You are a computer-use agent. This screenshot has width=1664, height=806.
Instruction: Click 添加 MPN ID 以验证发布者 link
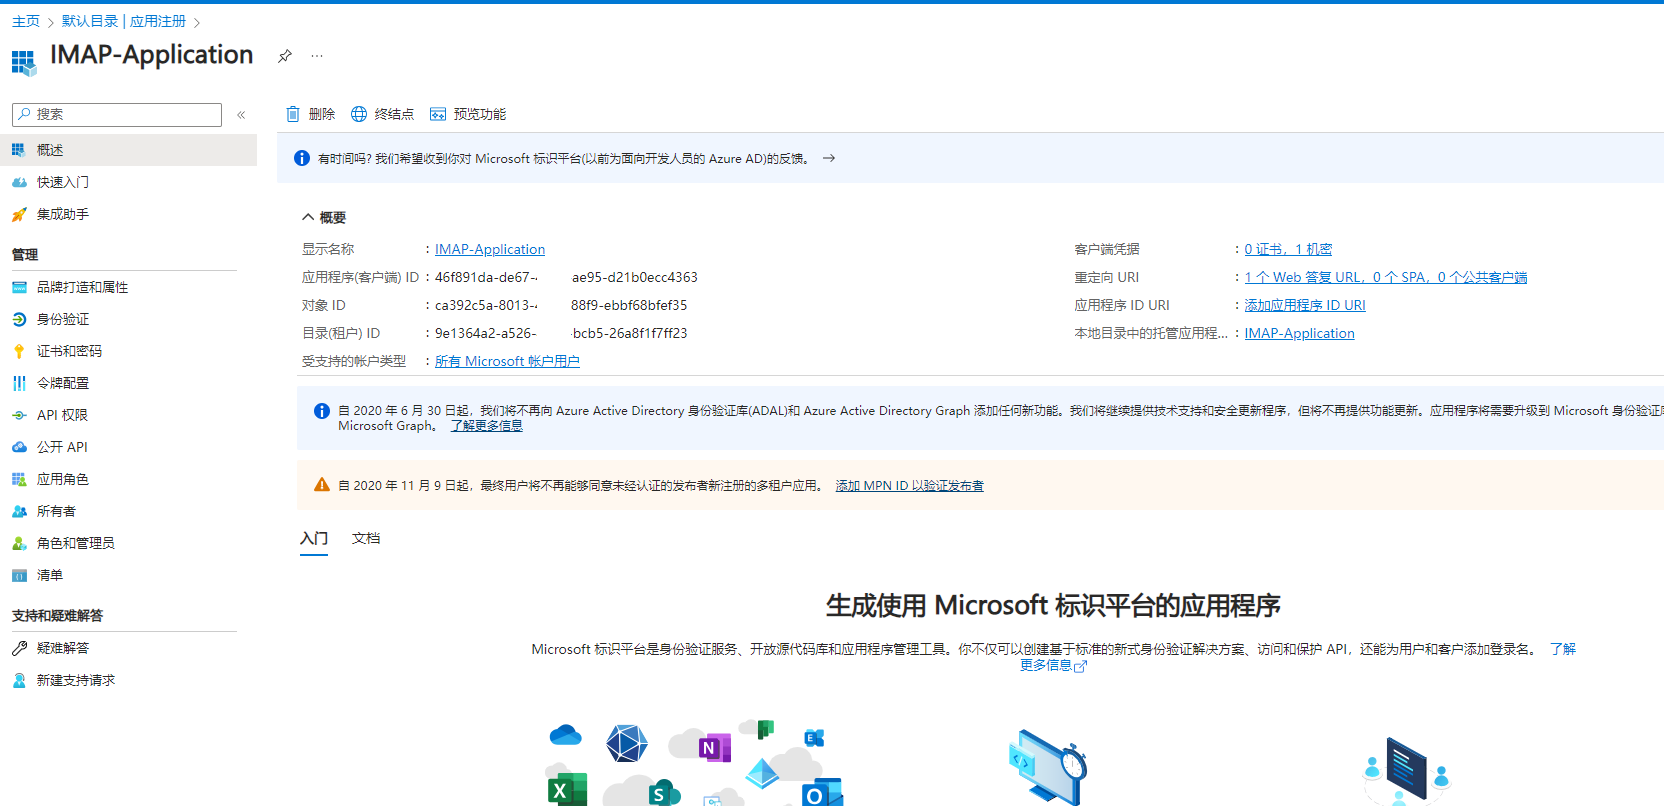click(910, 486)
